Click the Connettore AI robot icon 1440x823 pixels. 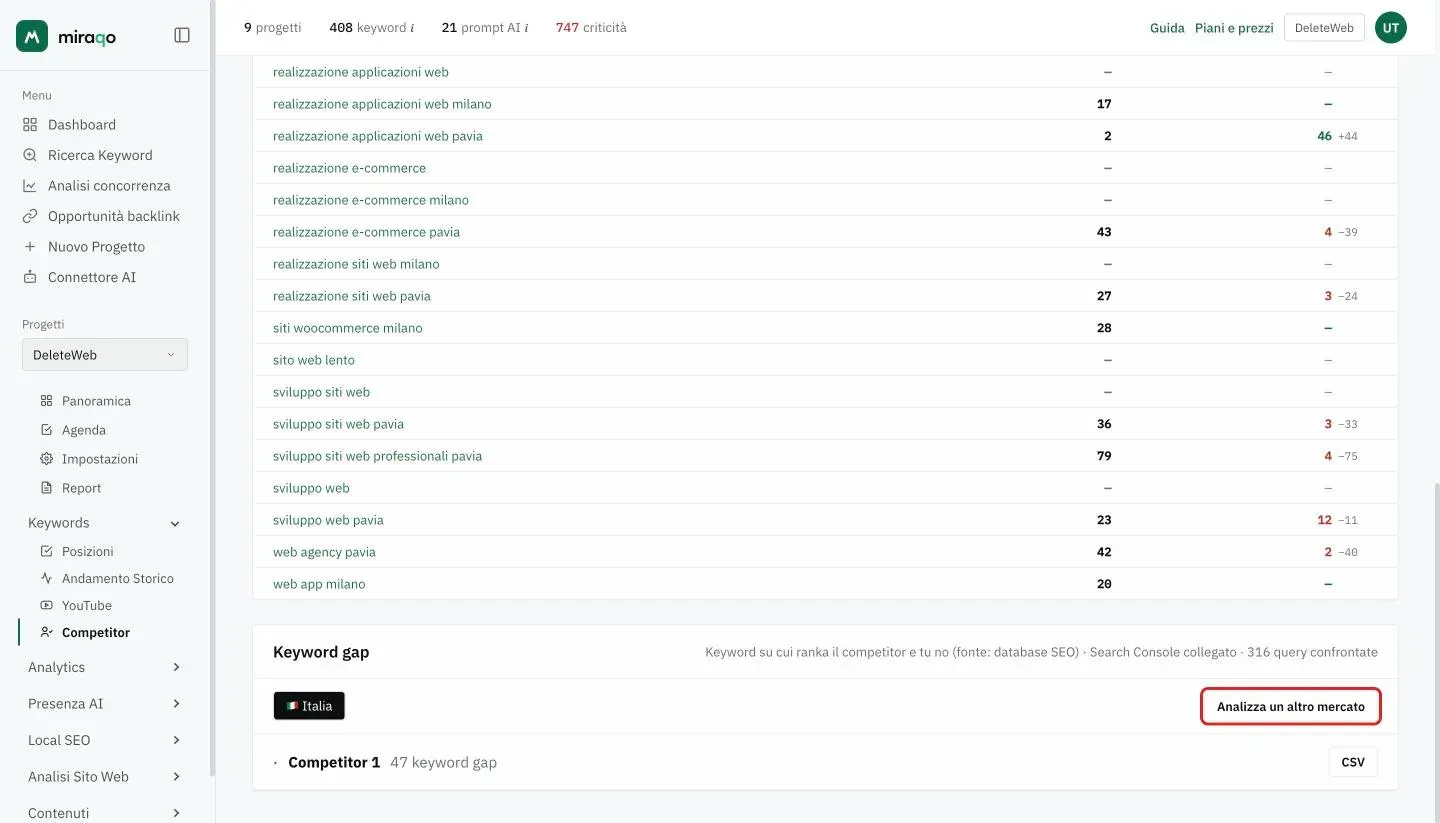[30, 277]
